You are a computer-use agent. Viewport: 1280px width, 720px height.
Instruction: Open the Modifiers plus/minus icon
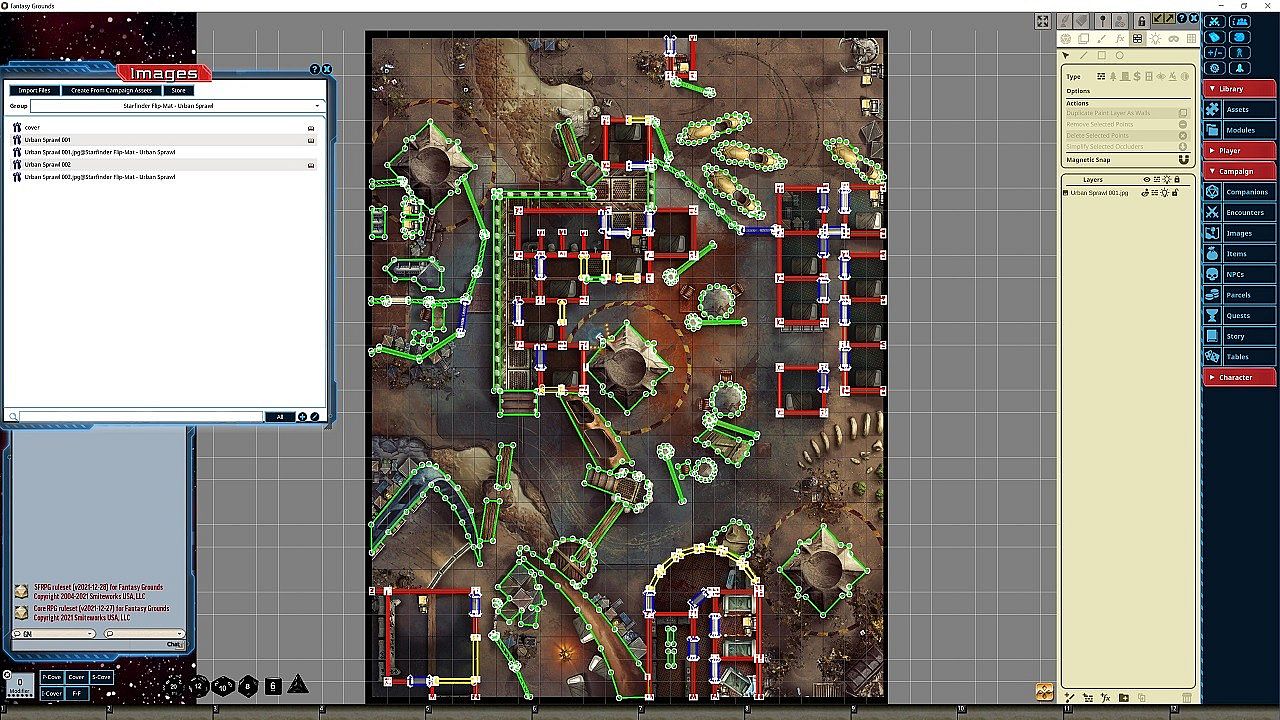[1215, 53]
